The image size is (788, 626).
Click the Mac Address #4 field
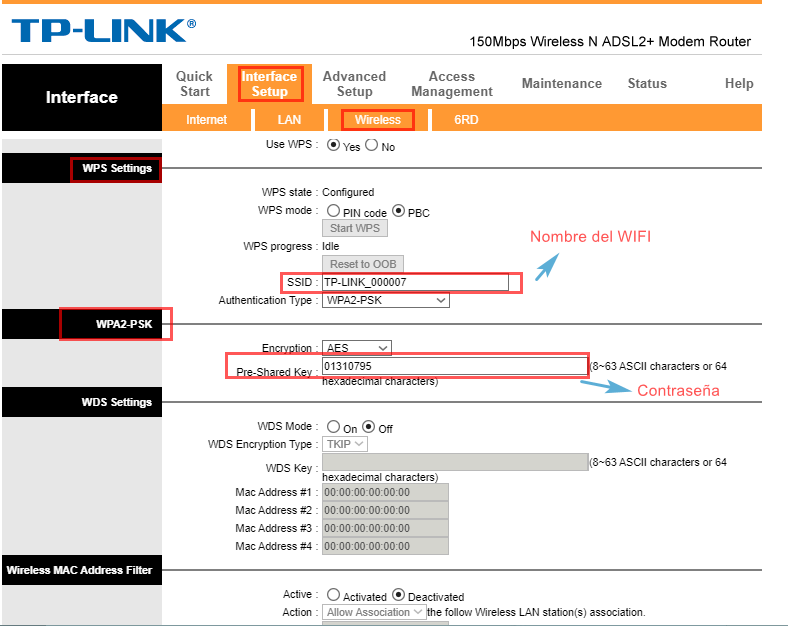click(385, 546)
